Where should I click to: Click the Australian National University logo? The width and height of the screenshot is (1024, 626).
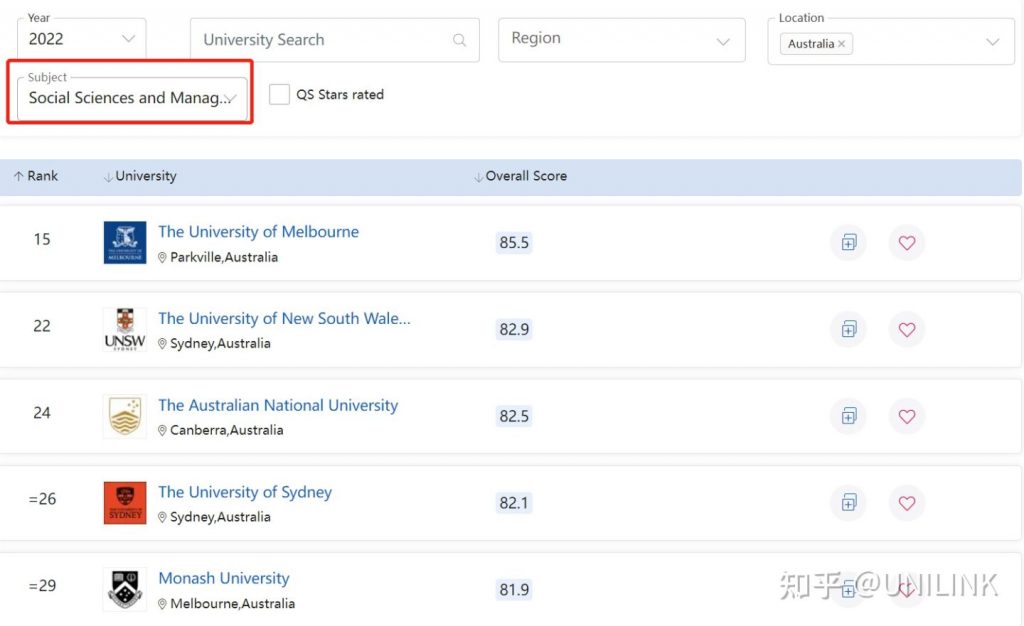(125, 416)
